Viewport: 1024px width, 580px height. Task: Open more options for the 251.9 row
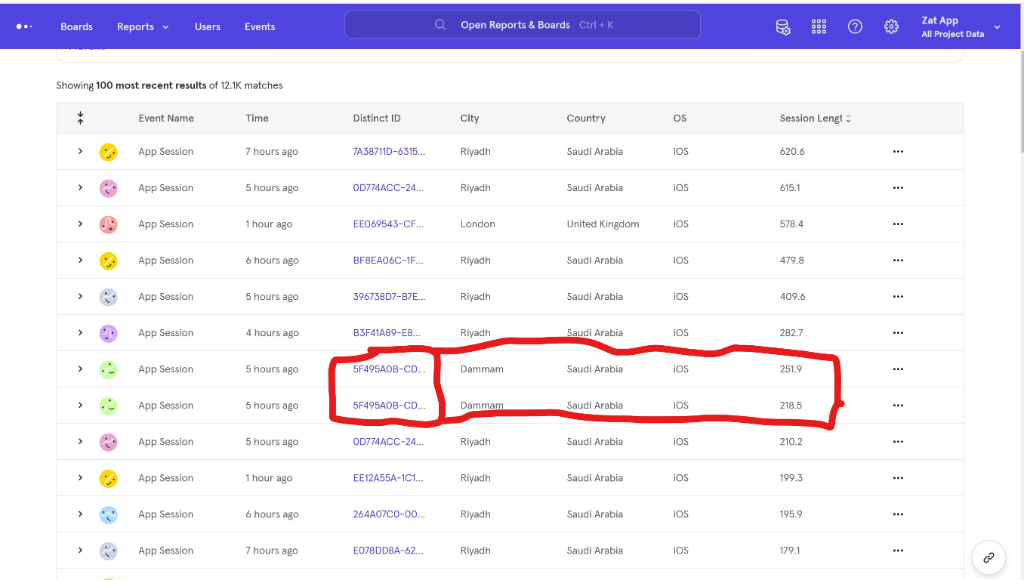[x=898, y=369]
